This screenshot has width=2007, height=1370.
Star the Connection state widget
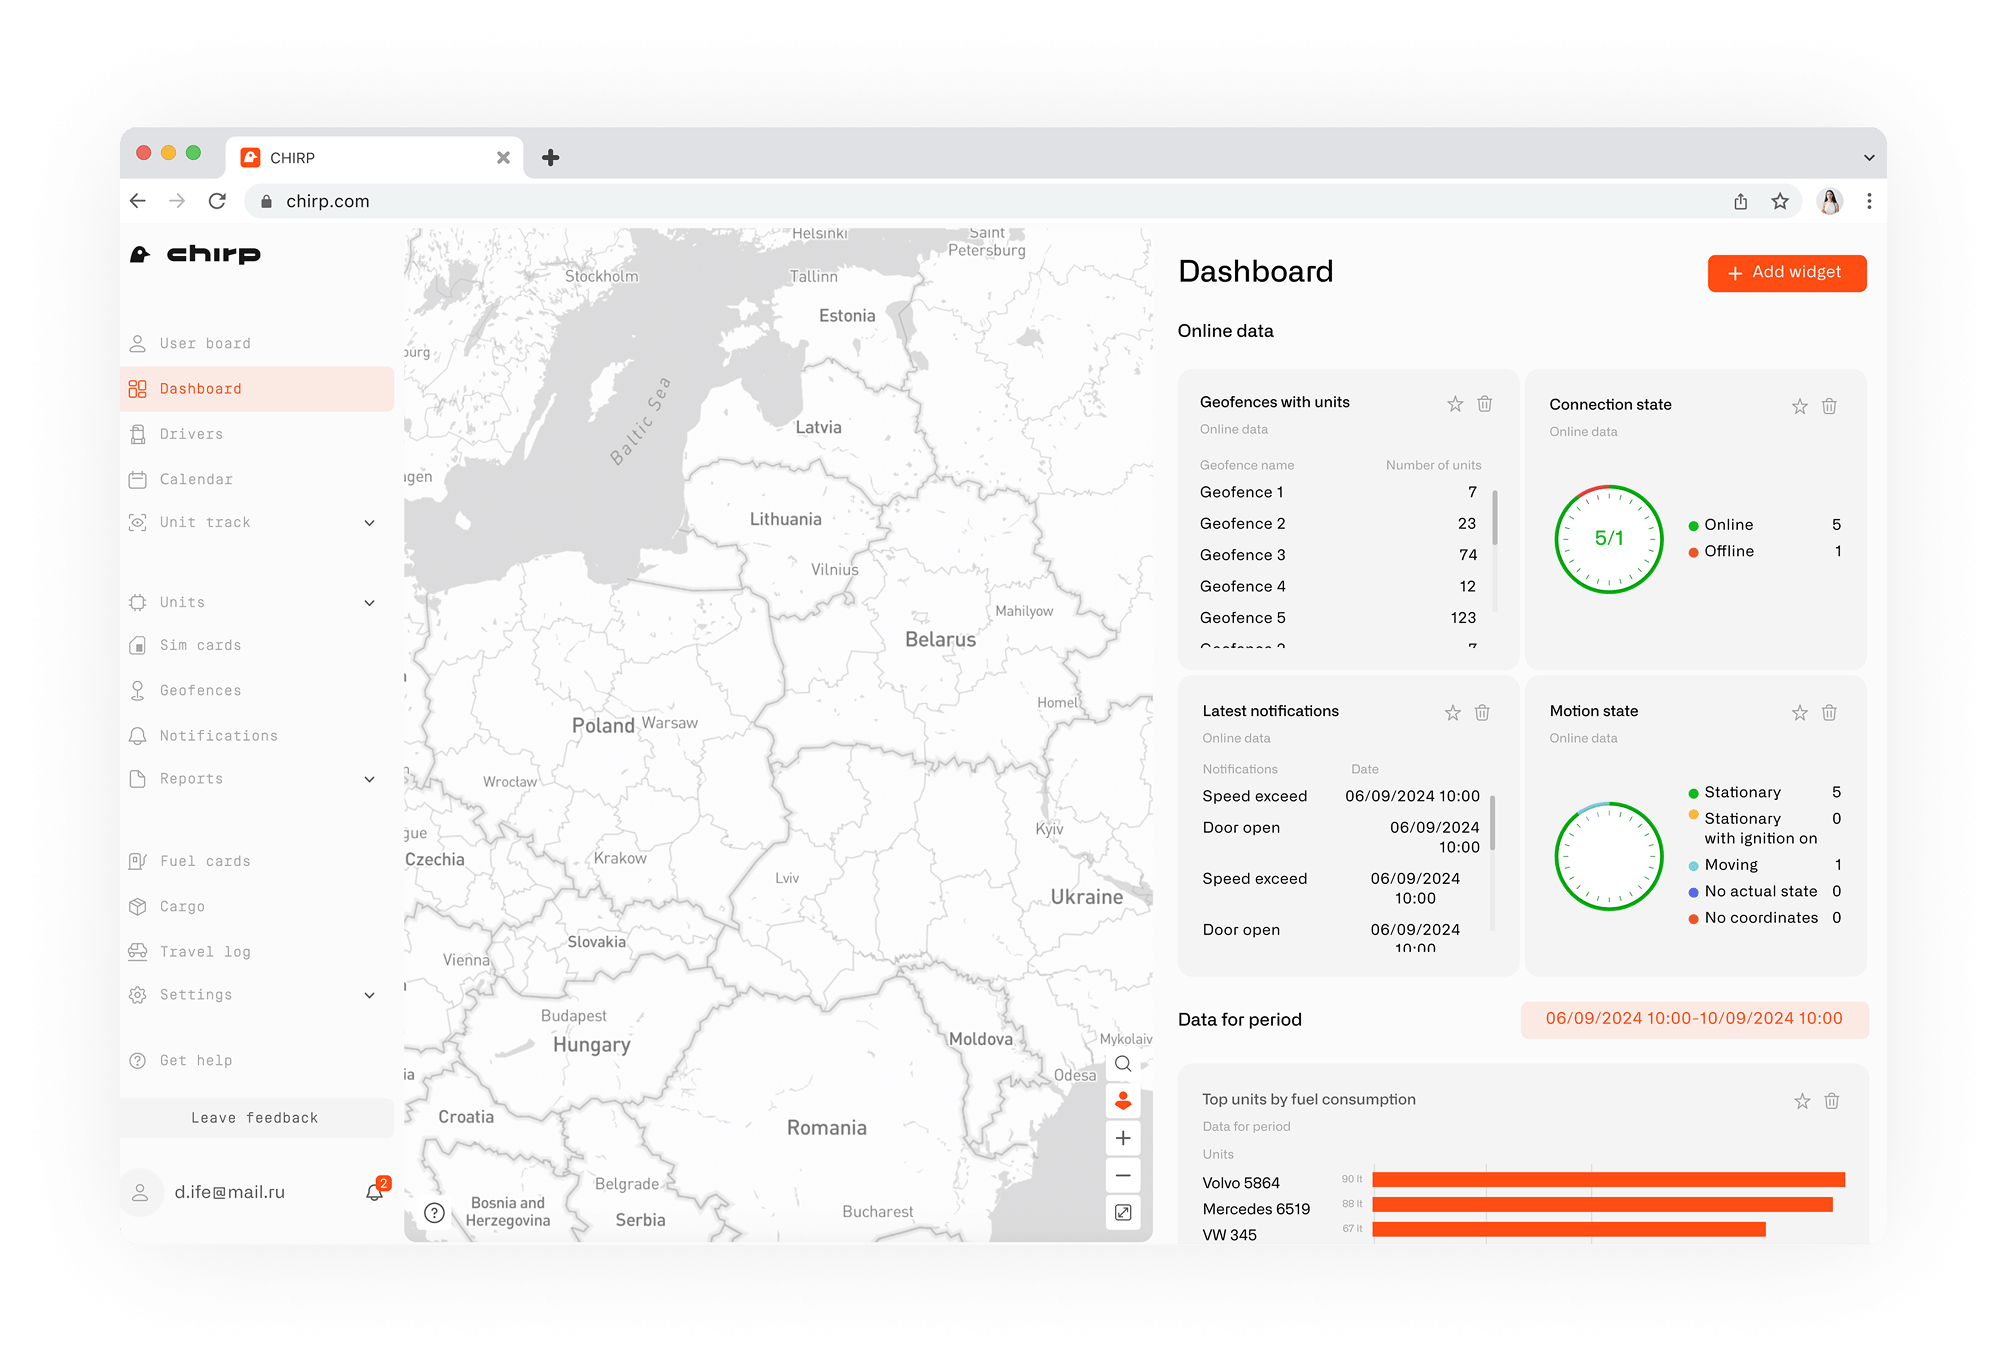[1800, 406]
